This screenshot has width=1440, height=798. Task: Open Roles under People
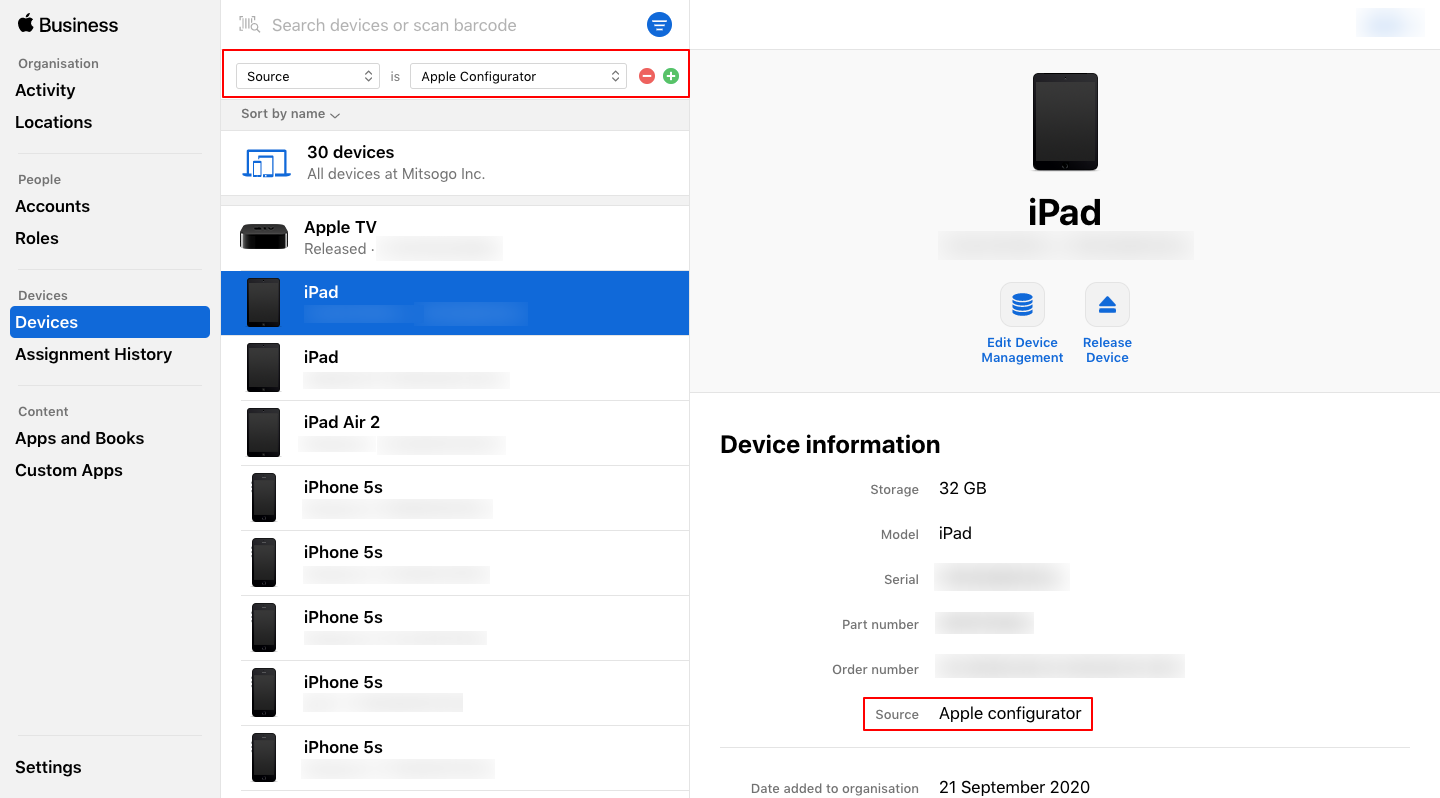(x=37, y=238)
